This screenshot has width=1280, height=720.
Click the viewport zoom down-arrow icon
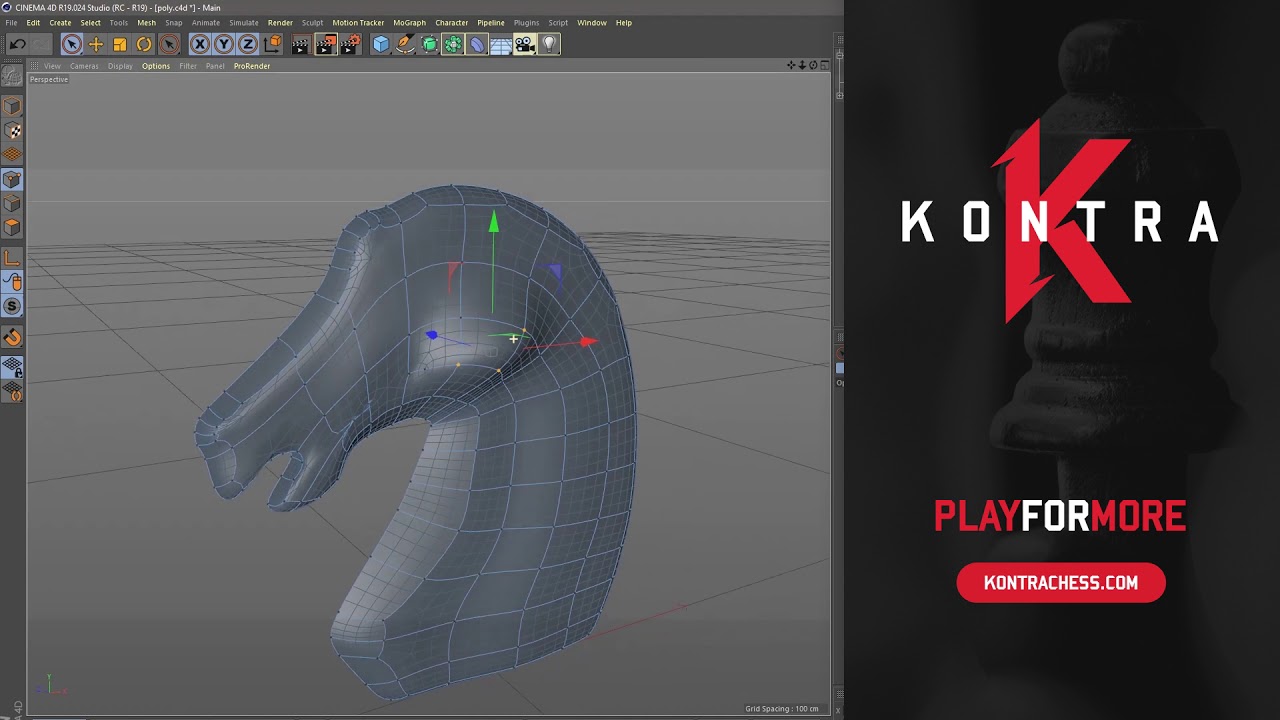[x=802, y=65]
